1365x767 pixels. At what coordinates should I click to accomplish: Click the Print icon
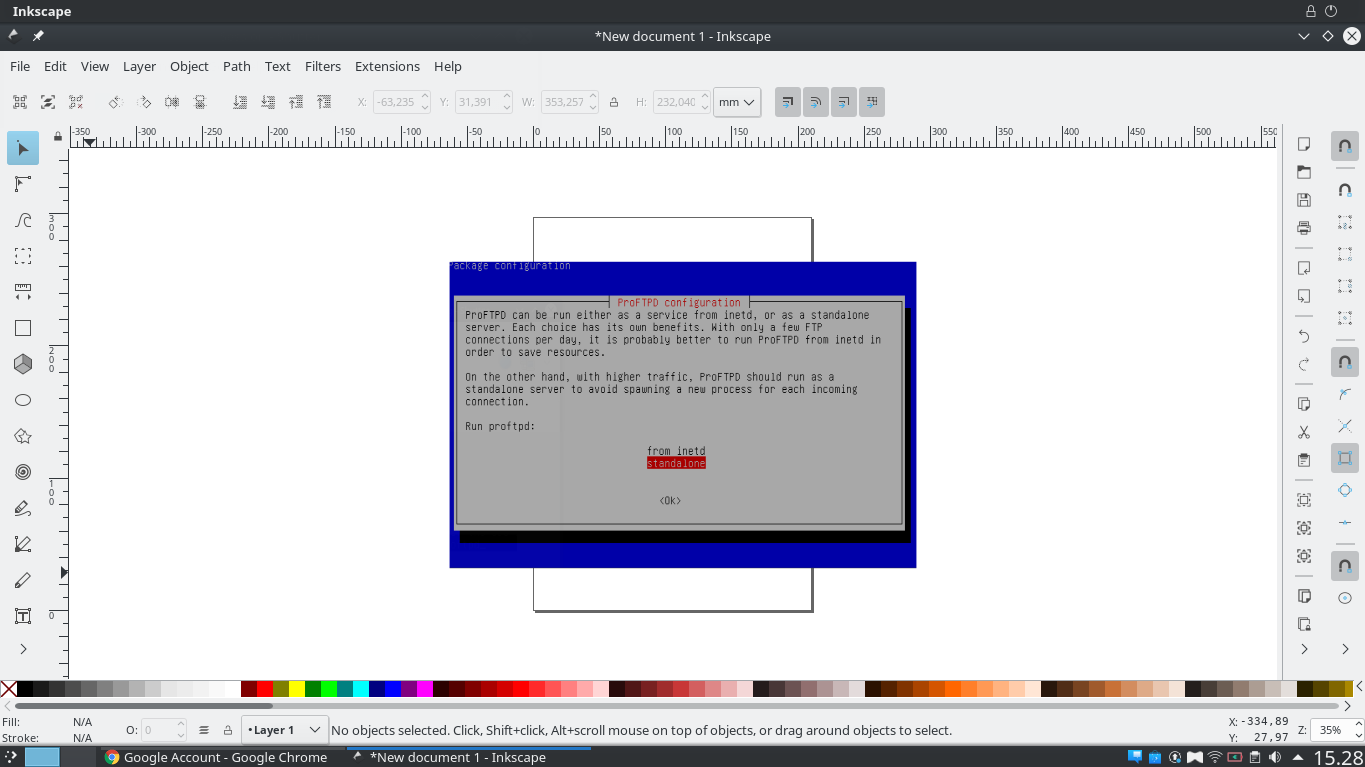(1304, 228)
